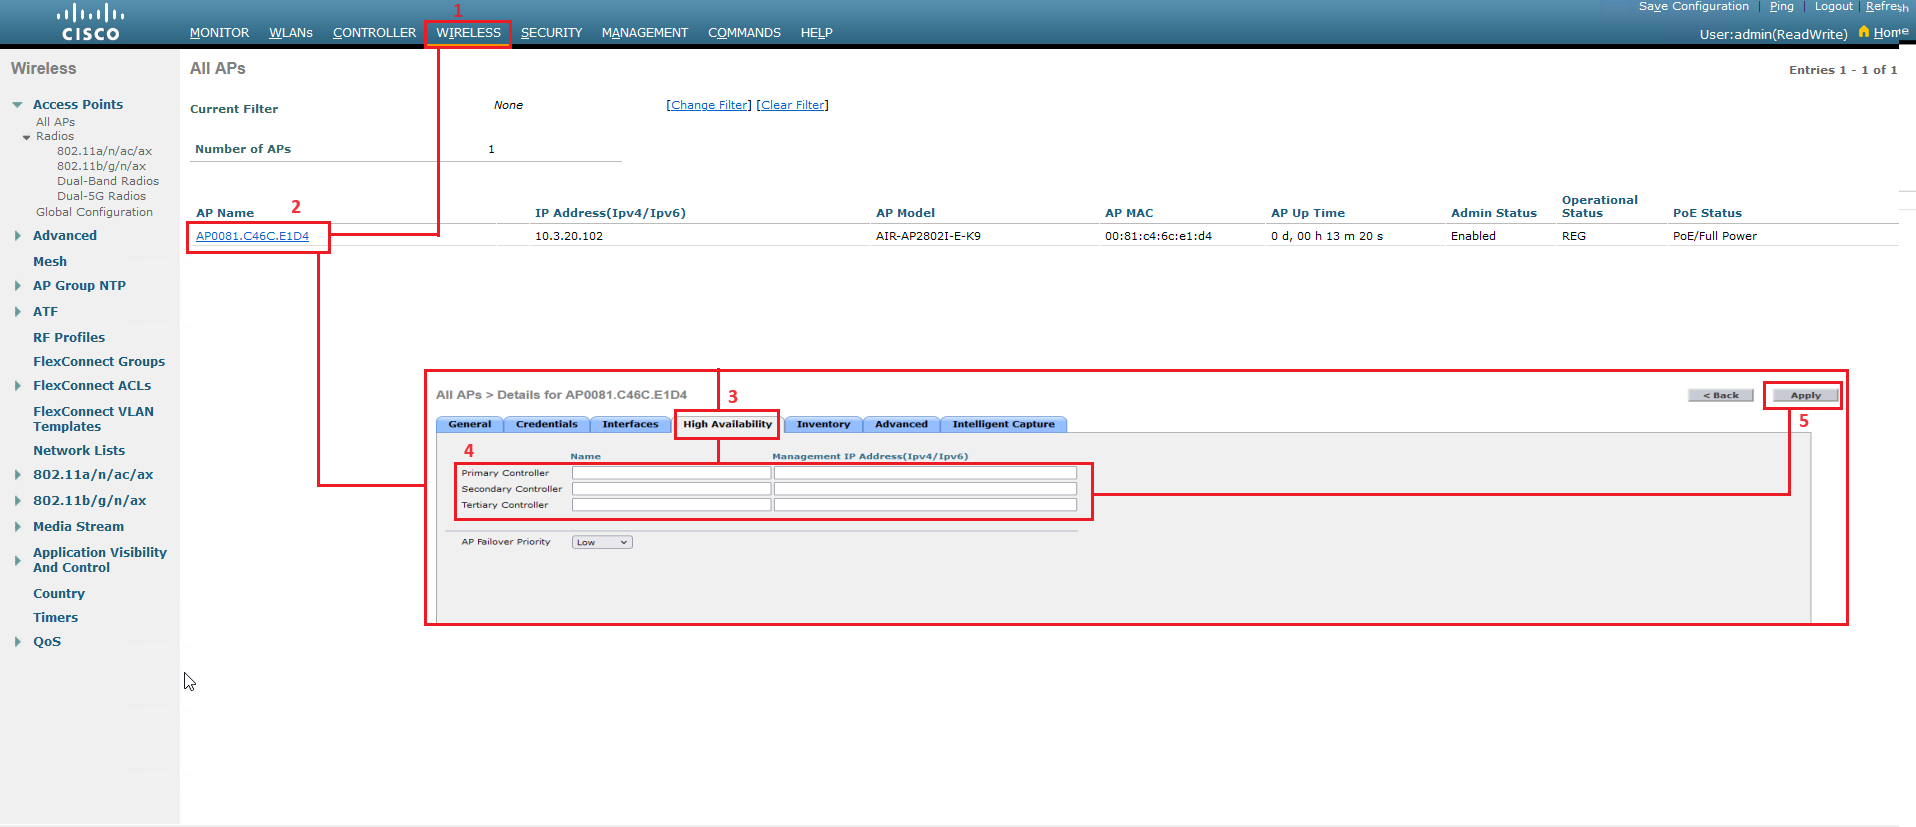Image resolution: width=1916 pixels, height=827 pixels.
Task: Focus the Tertiary Controller Name field
Action: pyautogui.click(x=671, y=505)
